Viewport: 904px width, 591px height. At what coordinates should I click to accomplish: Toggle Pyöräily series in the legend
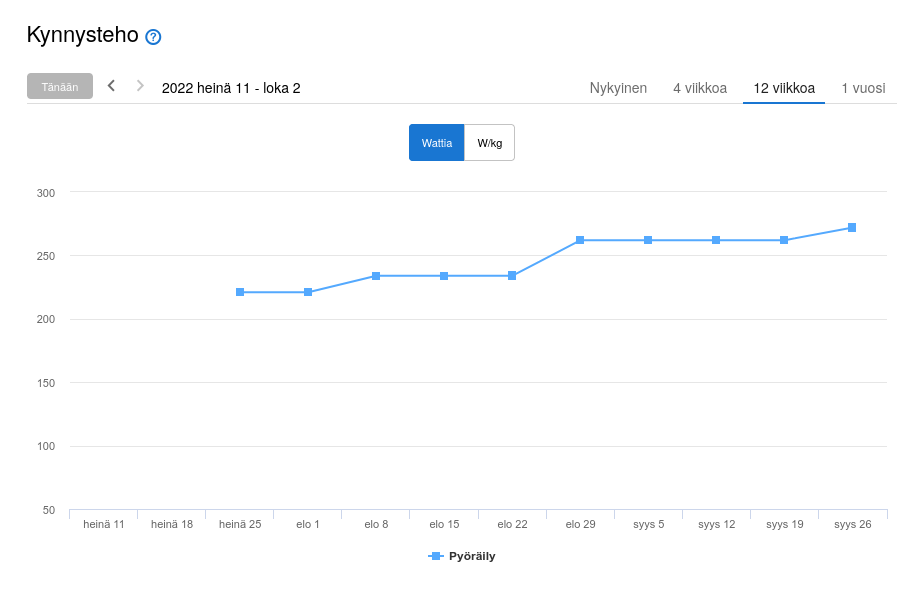point(472,556)
